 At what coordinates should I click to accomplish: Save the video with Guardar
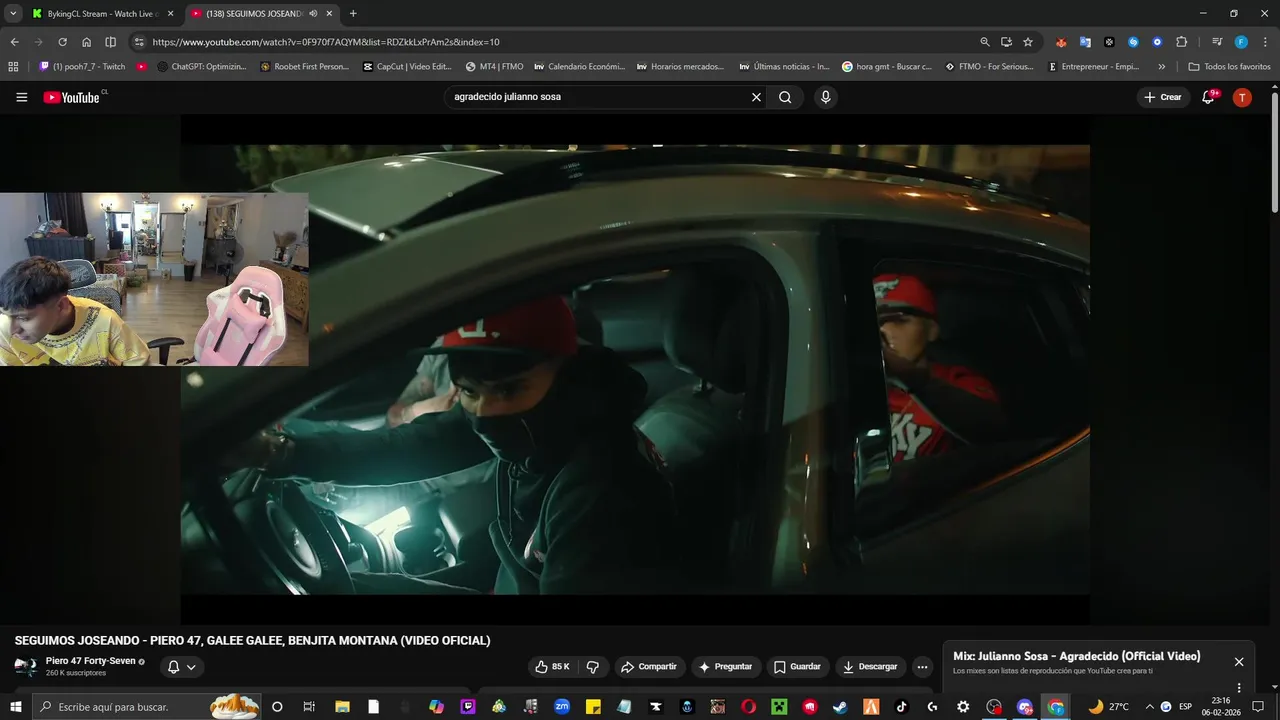coord(798,667)
